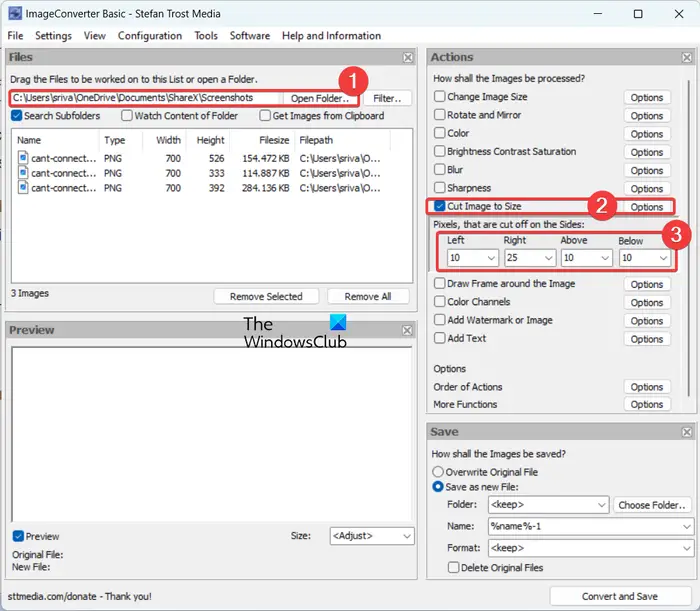Open Options for Cut Image to Size
Image resolution: width=700 pixels, height=611 pixels.
coord(647,207)
